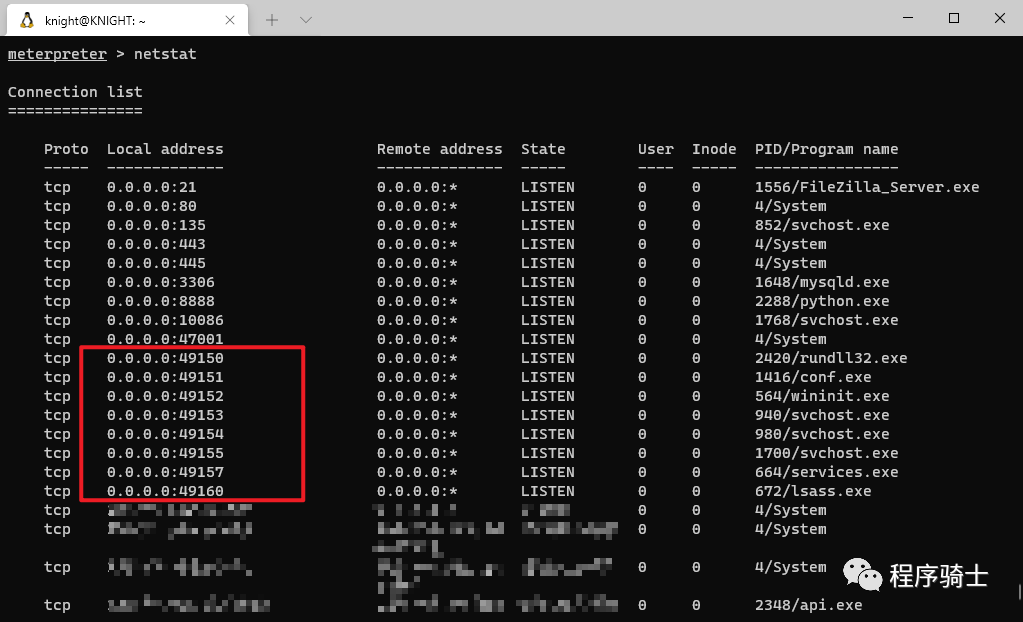Screen dimensions: 1023x622
Task: Click the Inode column header
Action: pyautogui.click(x=714, y=149)
